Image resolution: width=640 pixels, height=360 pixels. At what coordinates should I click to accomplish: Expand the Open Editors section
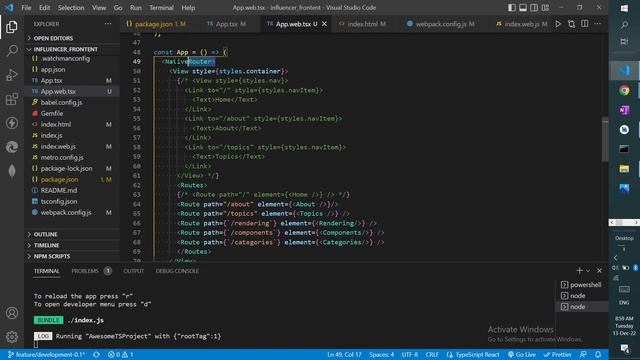[72, 38]
